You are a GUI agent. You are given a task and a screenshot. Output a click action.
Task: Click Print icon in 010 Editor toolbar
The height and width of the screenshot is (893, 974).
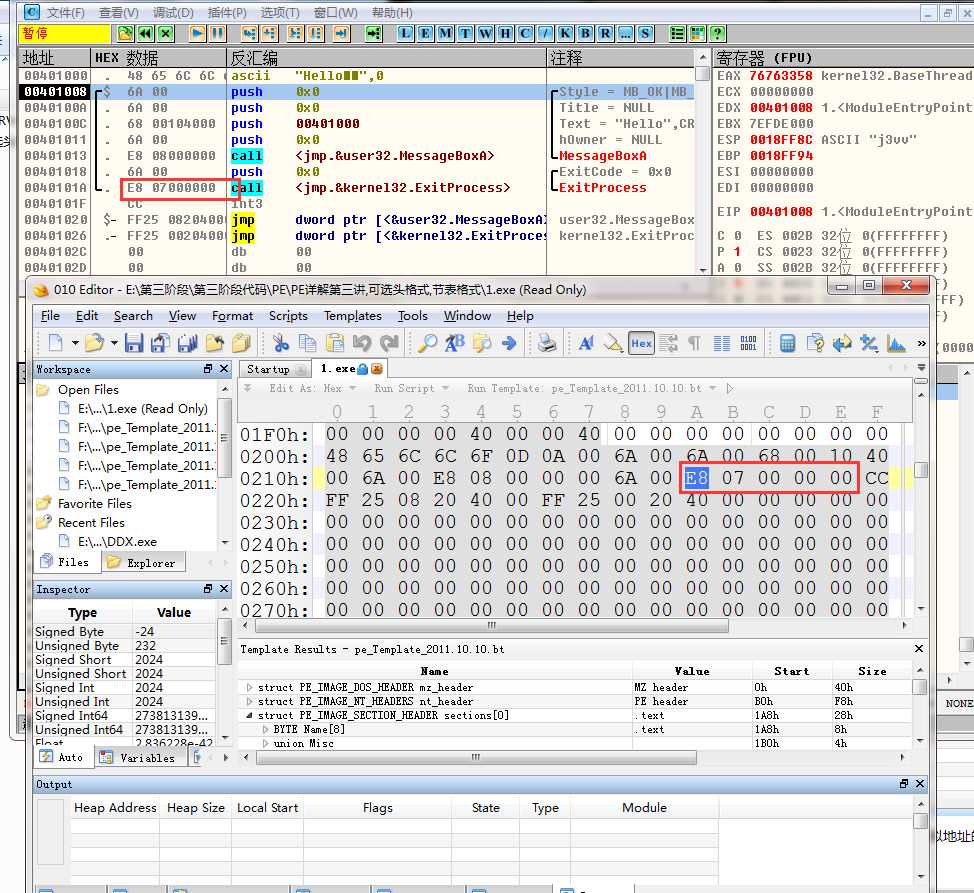(x=547, y=342)
